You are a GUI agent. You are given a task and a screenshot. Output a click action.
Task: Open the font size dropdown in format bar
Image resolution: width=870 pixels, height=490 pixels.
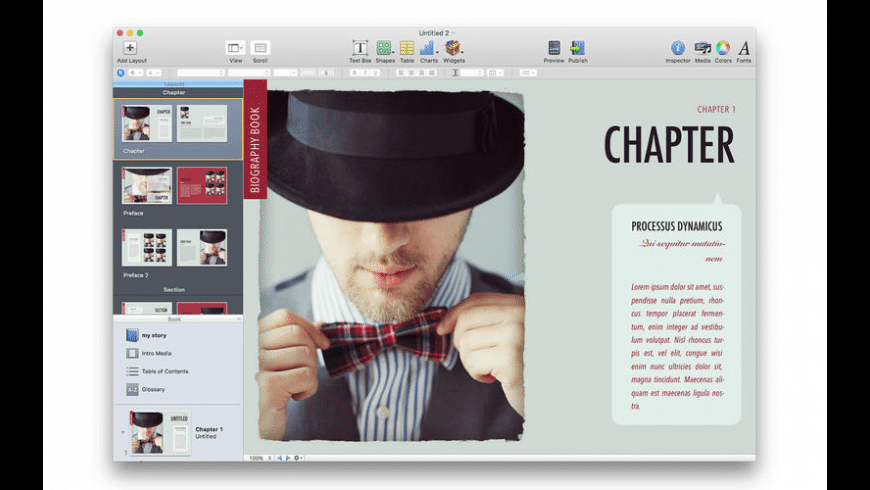click(286, 73)
